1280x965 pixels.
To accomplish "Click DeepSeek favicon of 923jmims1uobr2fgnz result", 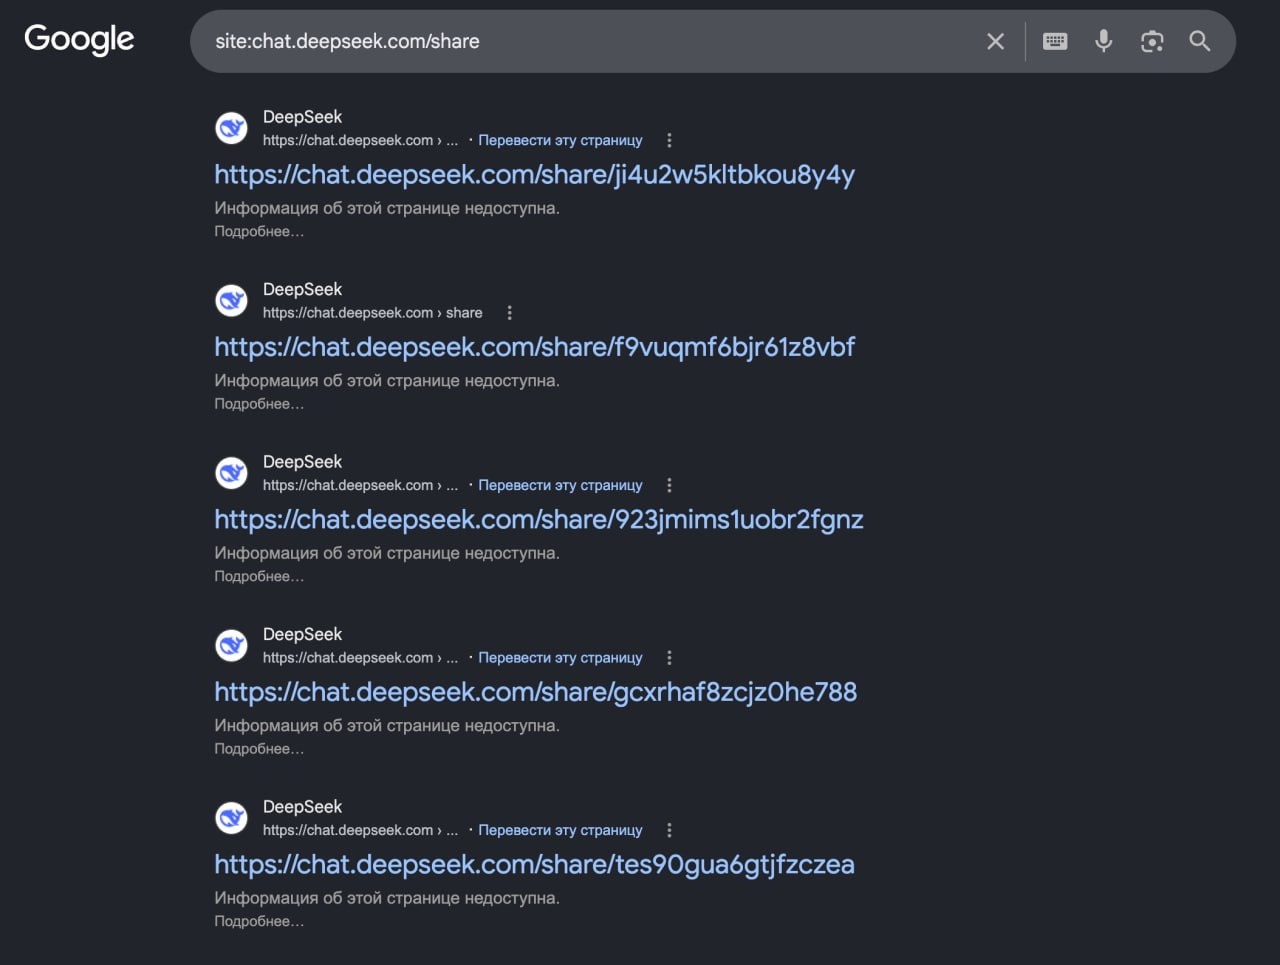I will coord(232,473).
